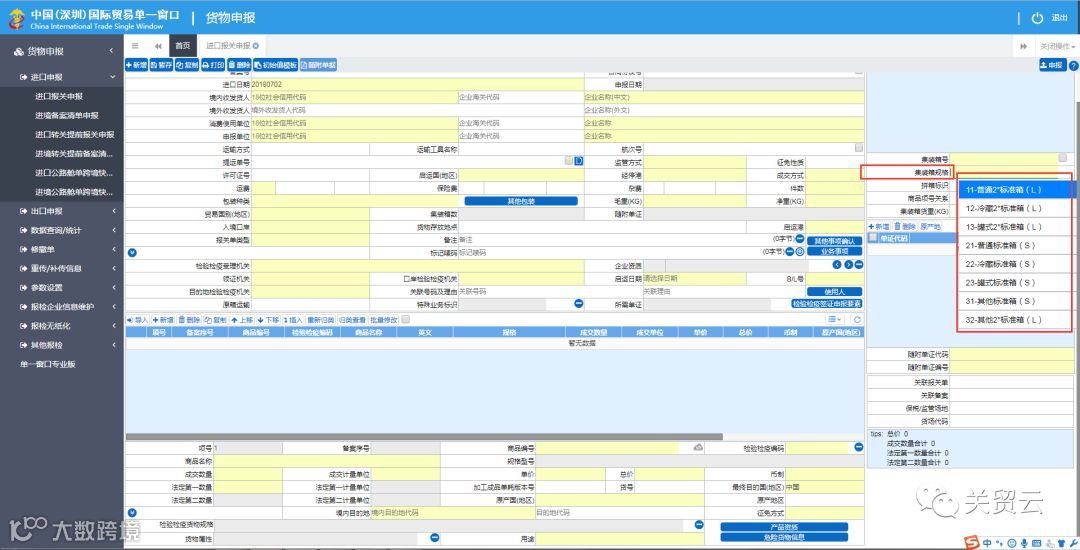The image size is (1080, 550).
Task: Choose 23-罐式标准箱 (S) from the list
Action: pos(1014,282)
